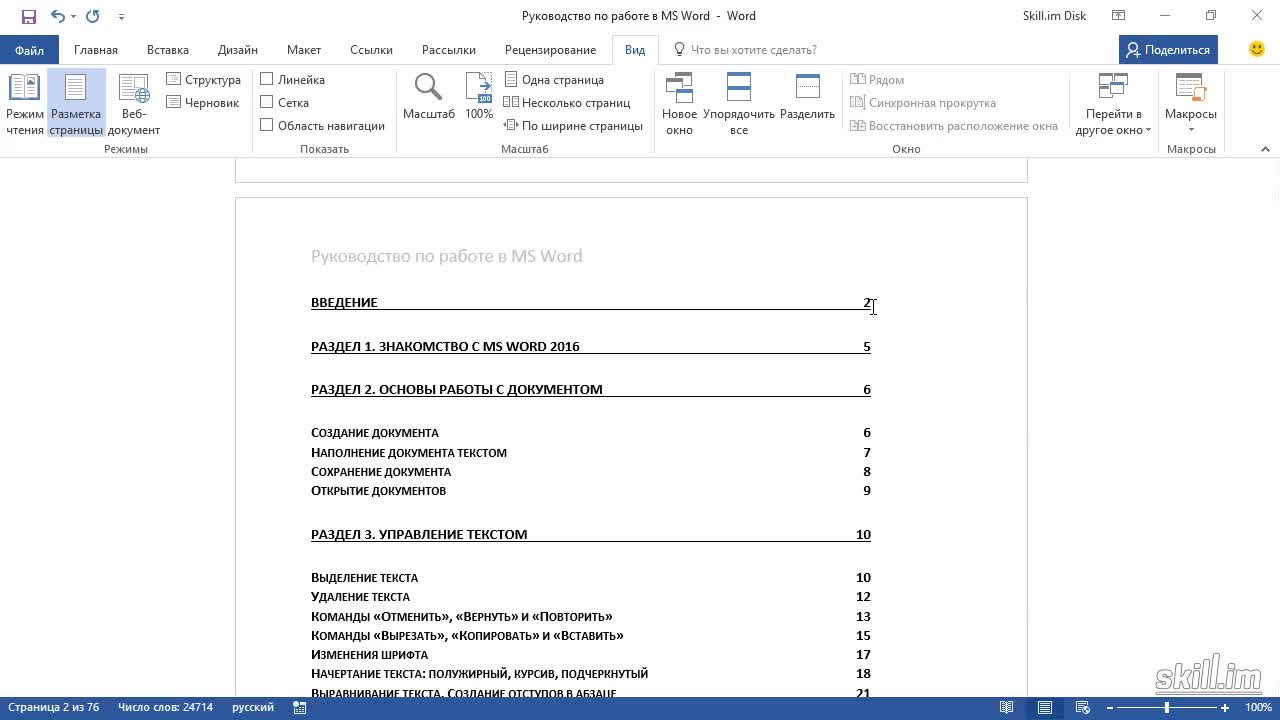The width and height of the screenshot is (1280, 720).
Task: Open the Дизайн tab
Action: coord(238,50)
